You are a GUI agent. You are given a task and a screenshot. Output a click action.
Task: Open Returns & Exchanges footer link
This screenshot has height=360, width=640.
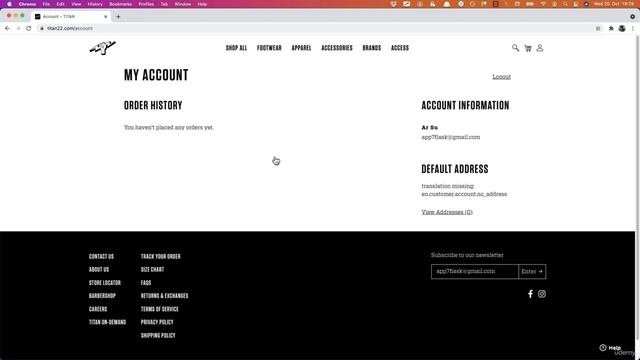point(164,296)
